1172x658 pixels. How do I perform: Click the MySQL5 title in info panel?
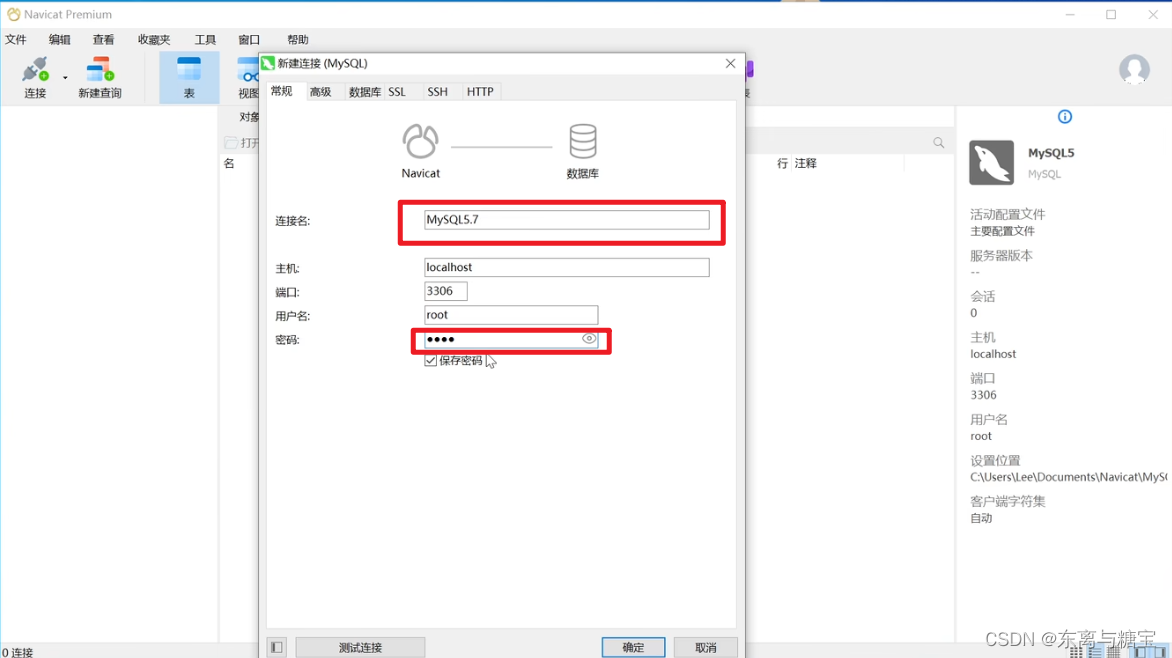(x=1050, y=153)
